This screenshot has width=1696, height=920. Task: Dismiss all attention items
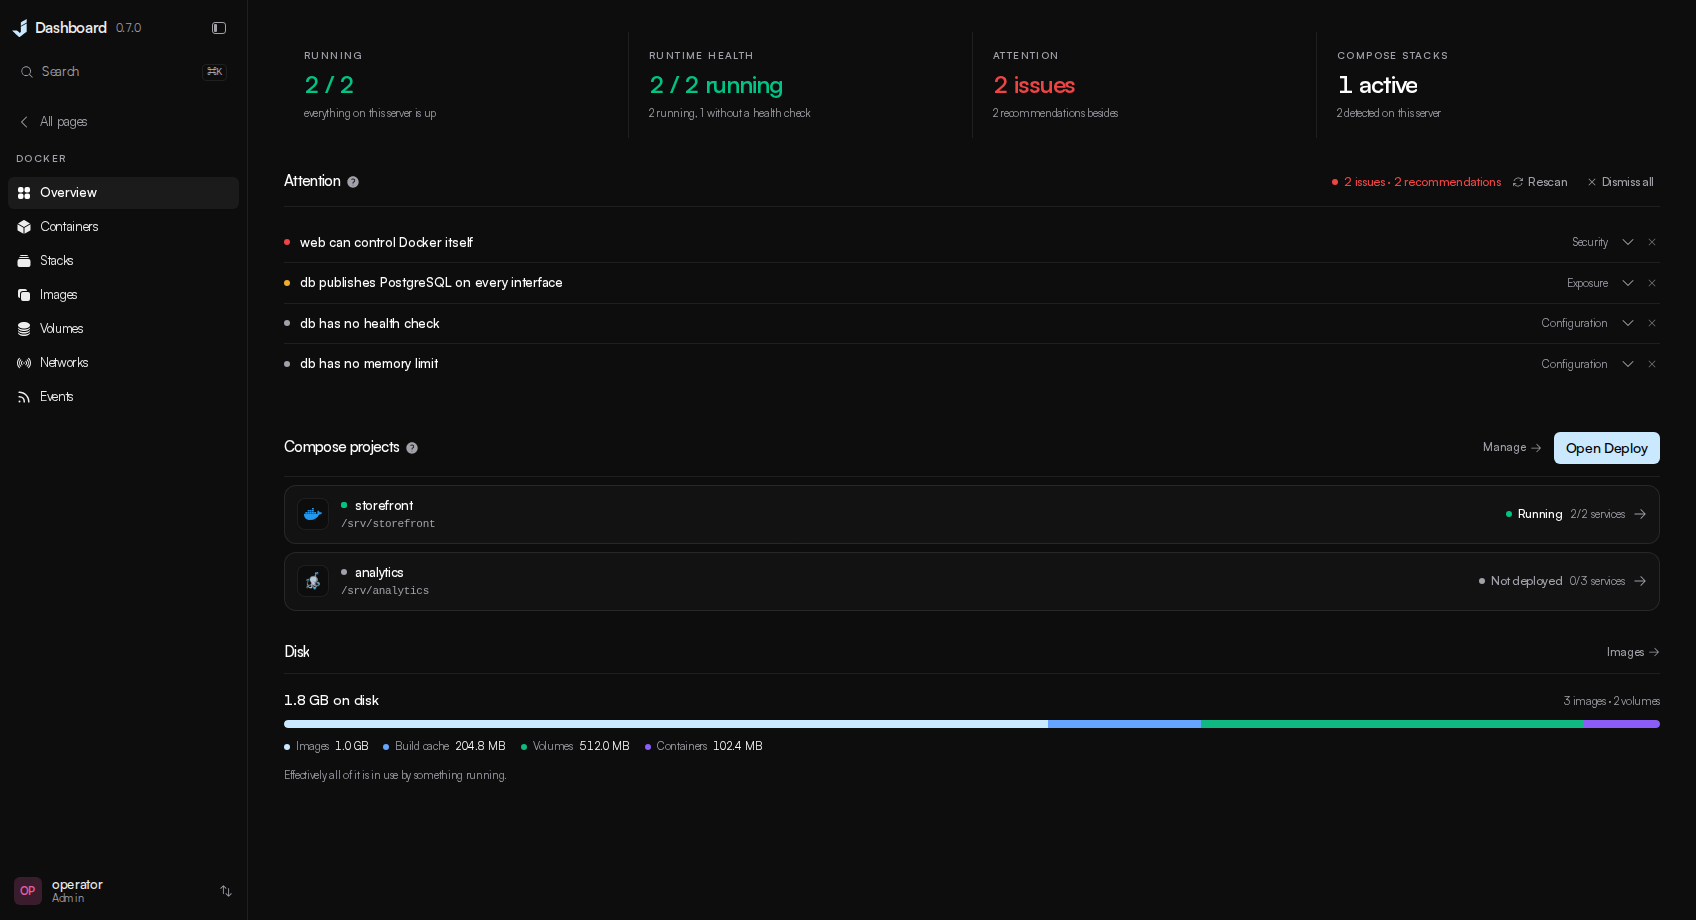coord(1620,182)
